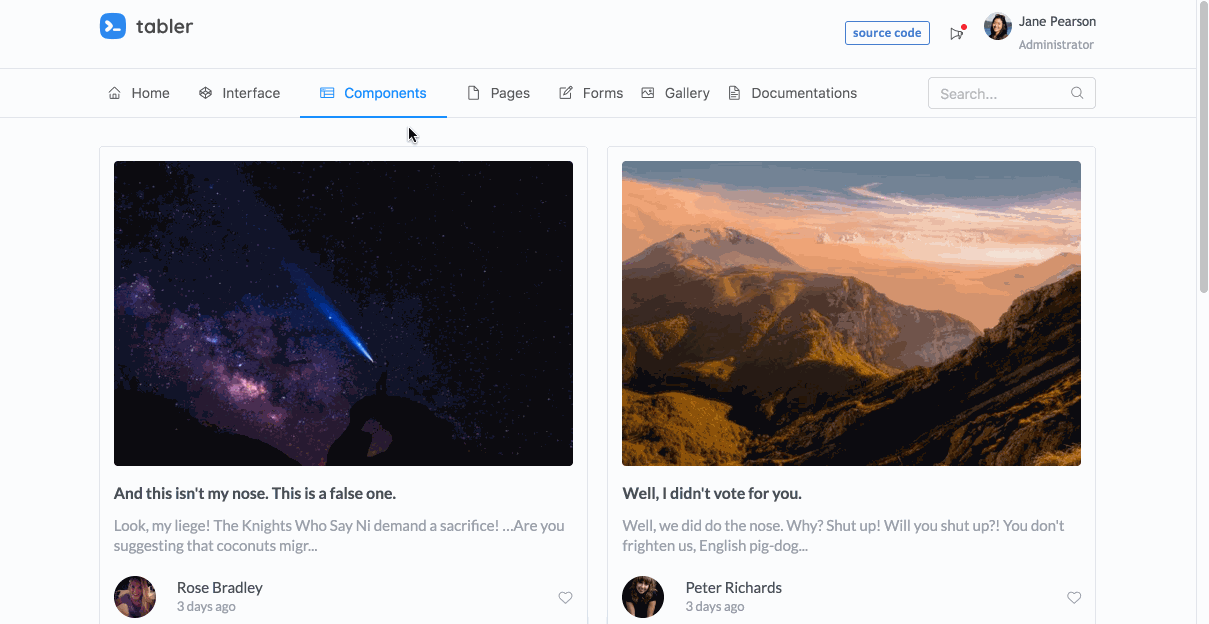Click Rose Bradley author name
The width and height of the screenshot is (1209, 624).
[x=220, y=587]
